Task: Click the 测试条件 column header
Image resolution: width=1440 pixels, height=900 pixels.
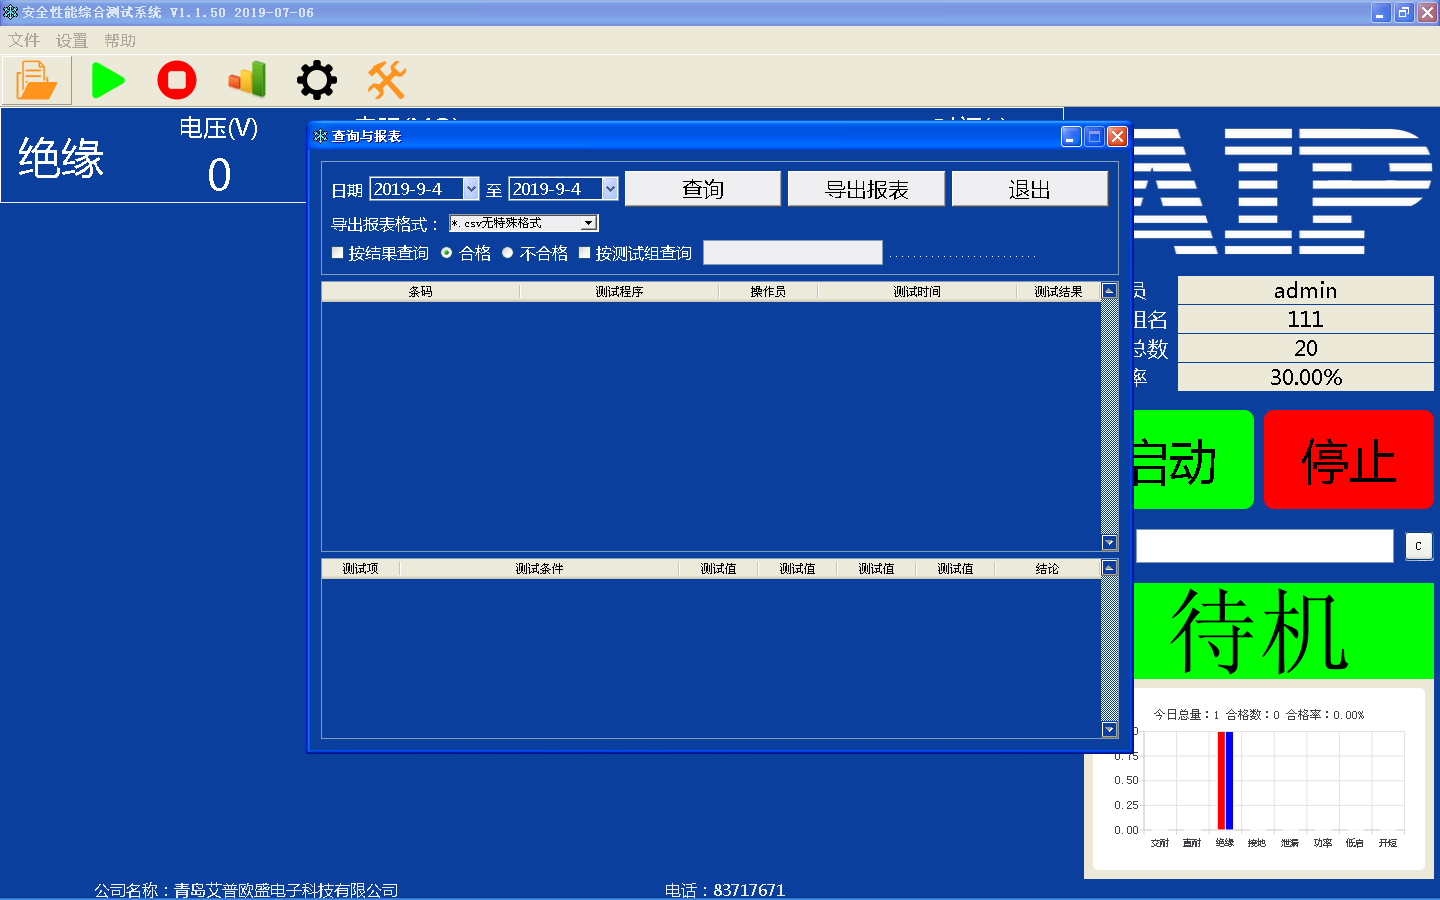Action: coord(539,569)
